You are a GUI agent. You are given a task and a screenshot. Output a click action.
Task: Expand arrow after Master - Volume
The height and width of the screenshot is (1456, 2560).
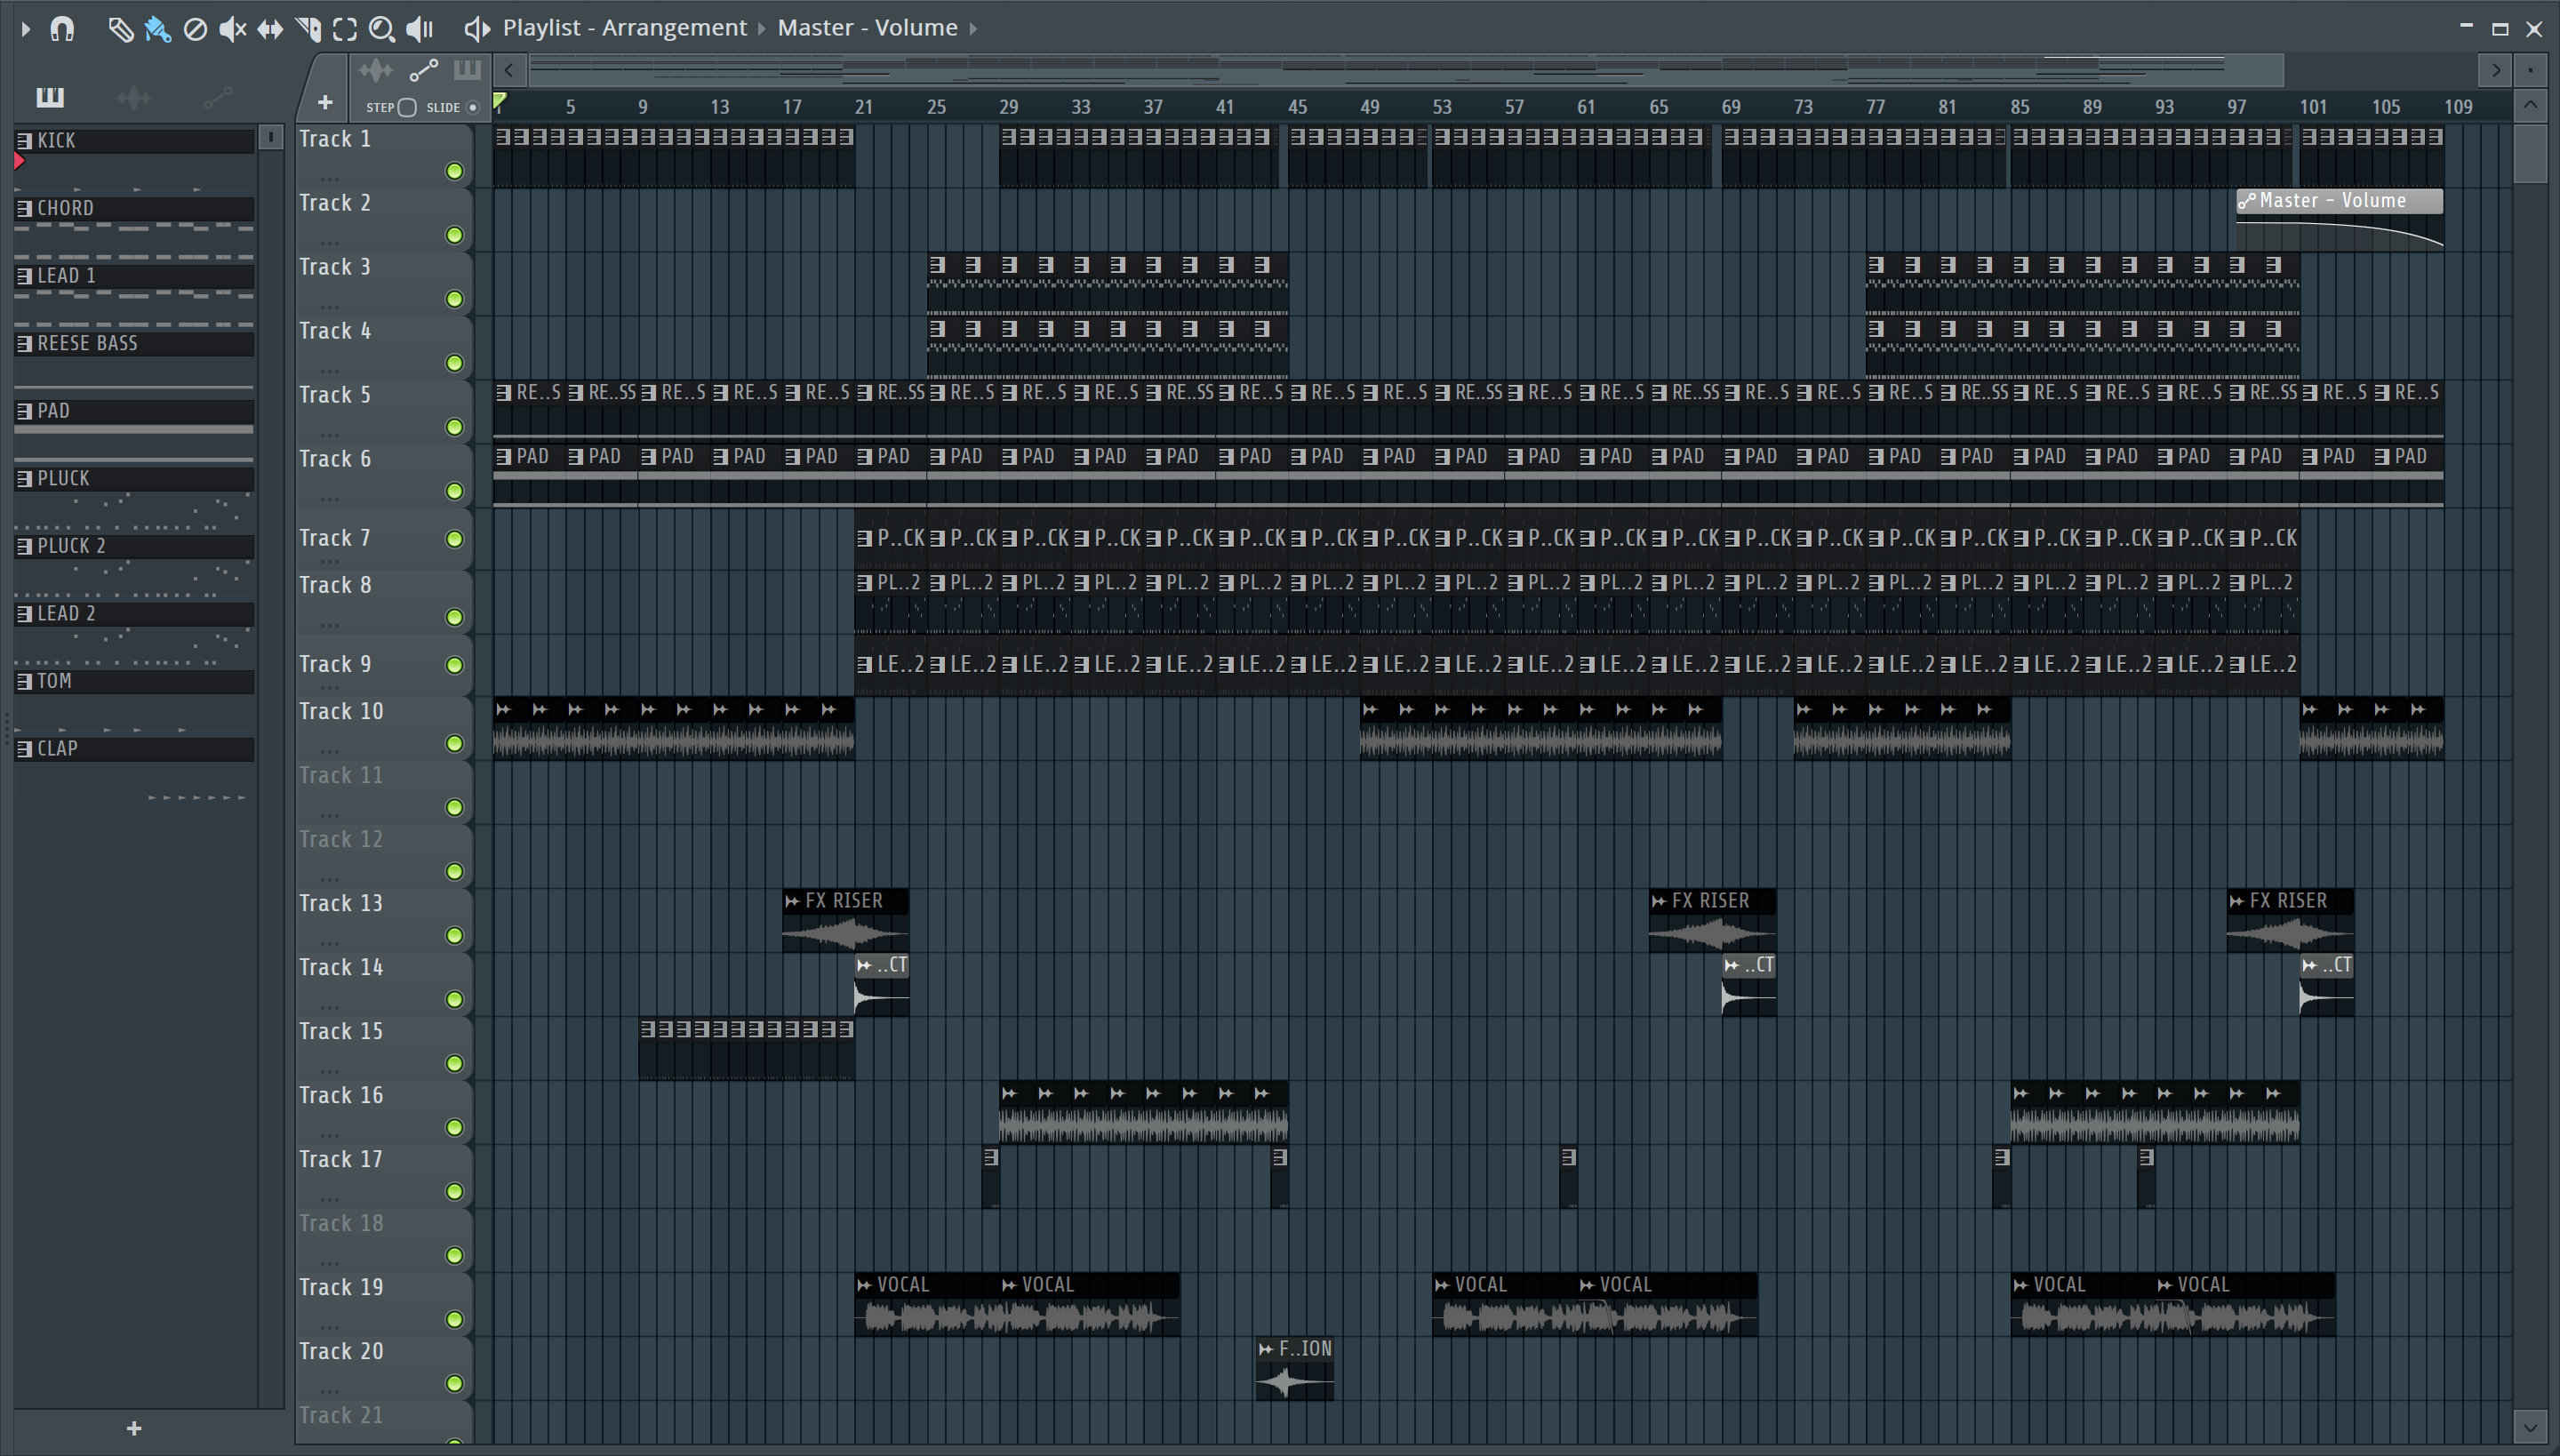973,29
